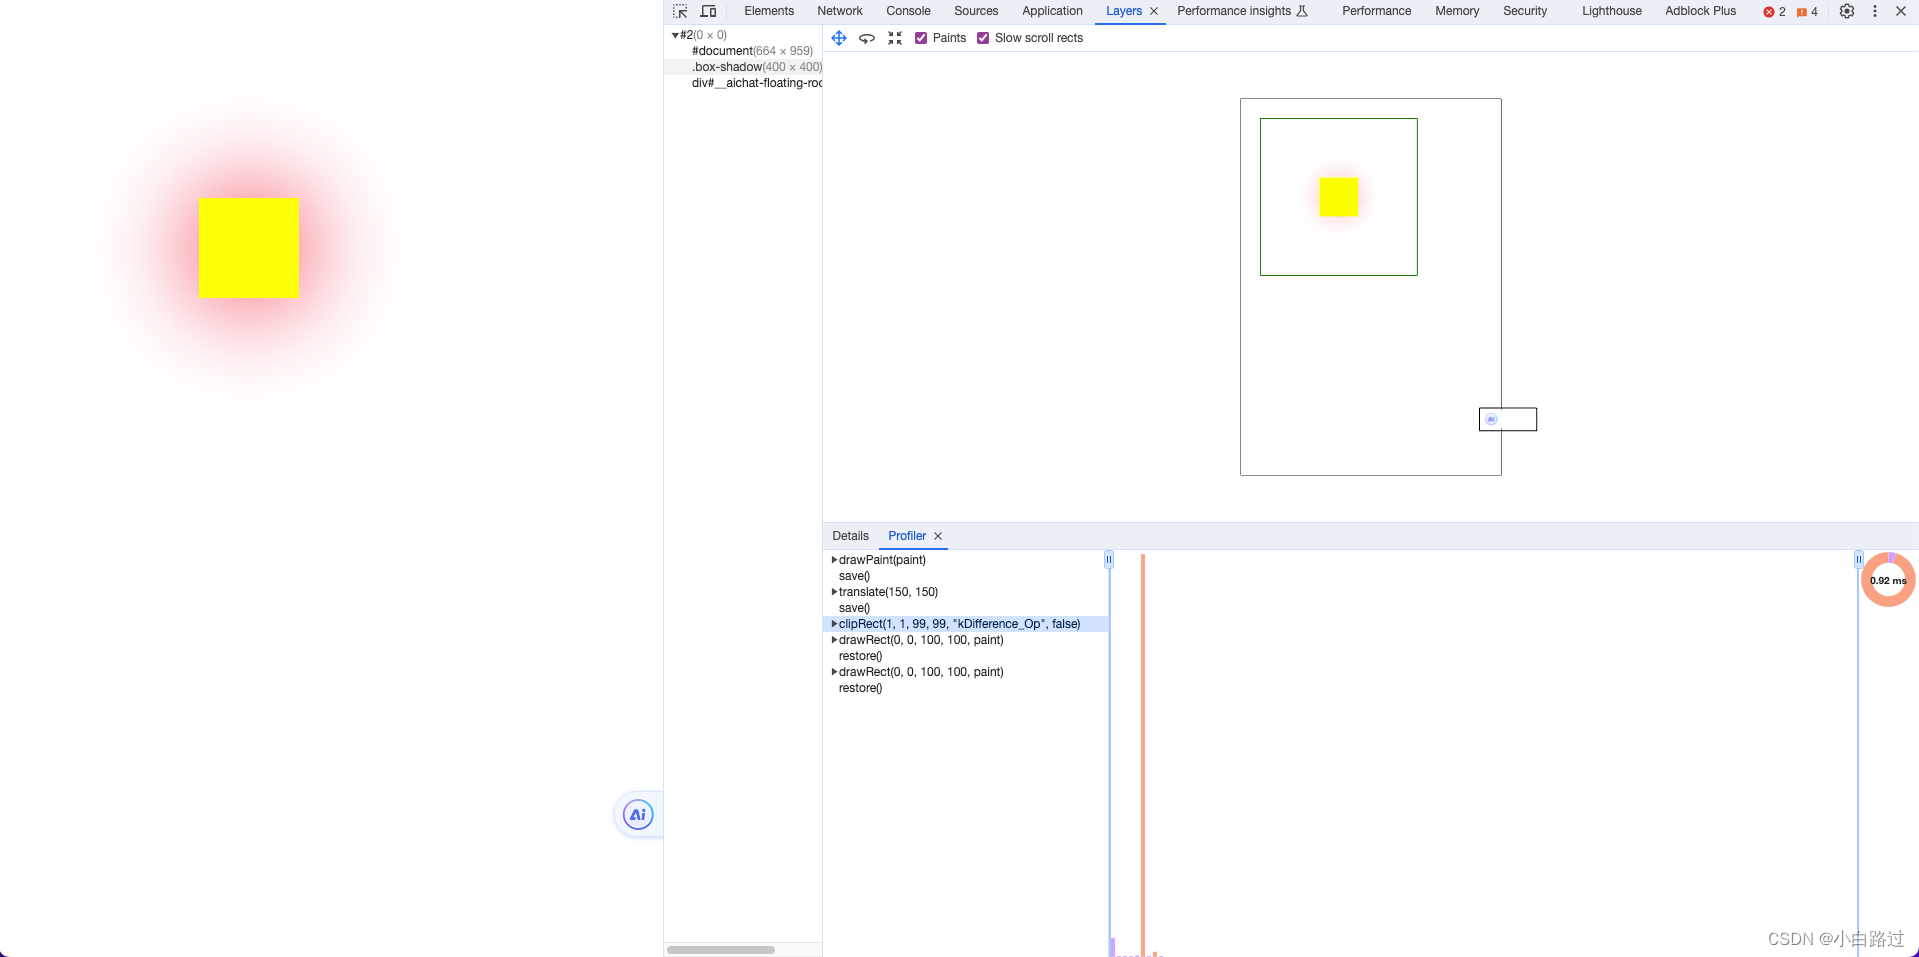Close the DevTools panel
Image resolution: width=1919 pixels, height=957 pixels.
click(1901, 11)
